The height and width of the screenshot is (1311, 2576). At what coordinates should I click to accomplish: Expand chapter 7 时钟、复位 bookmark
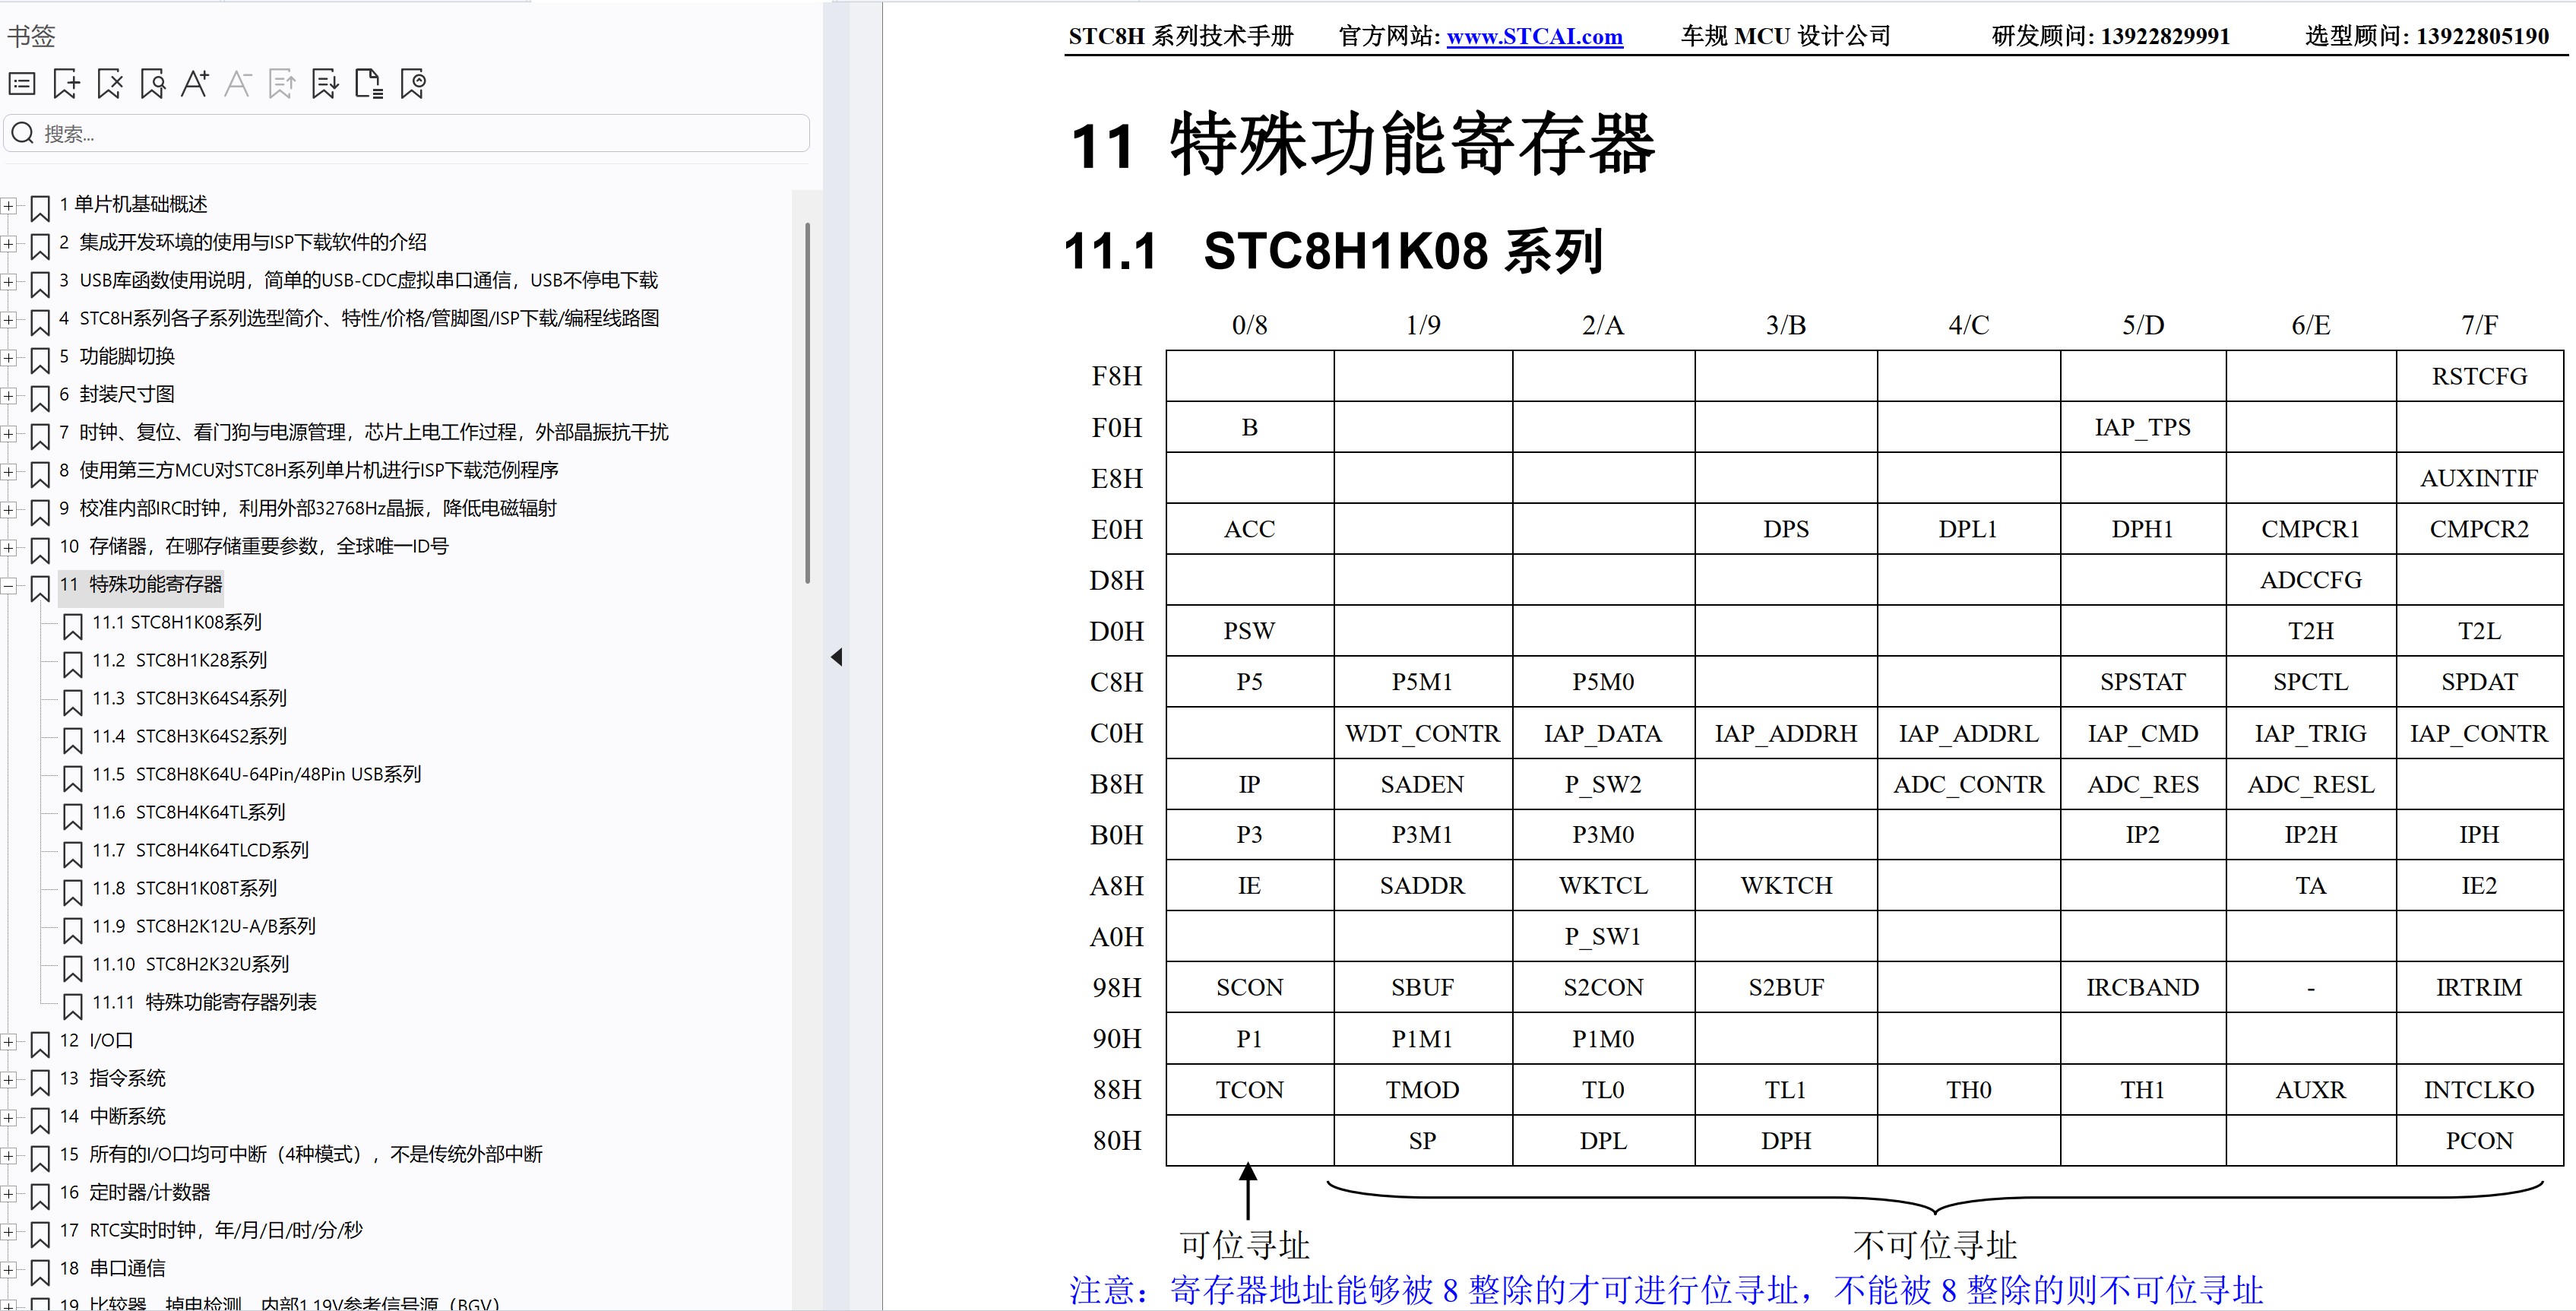click(x=8, y=434)
